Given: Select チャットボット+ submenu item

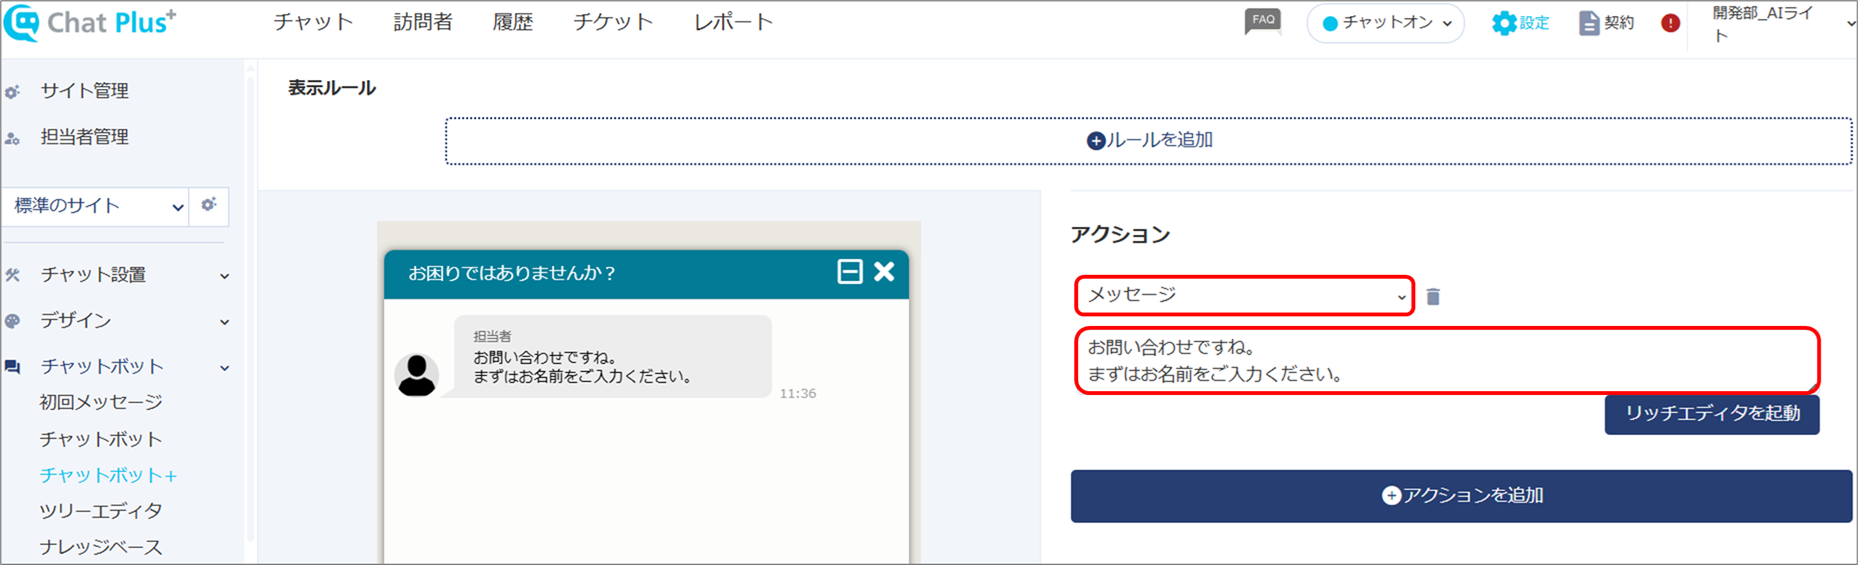Looking at the screenshot, I should coord(108,475).
